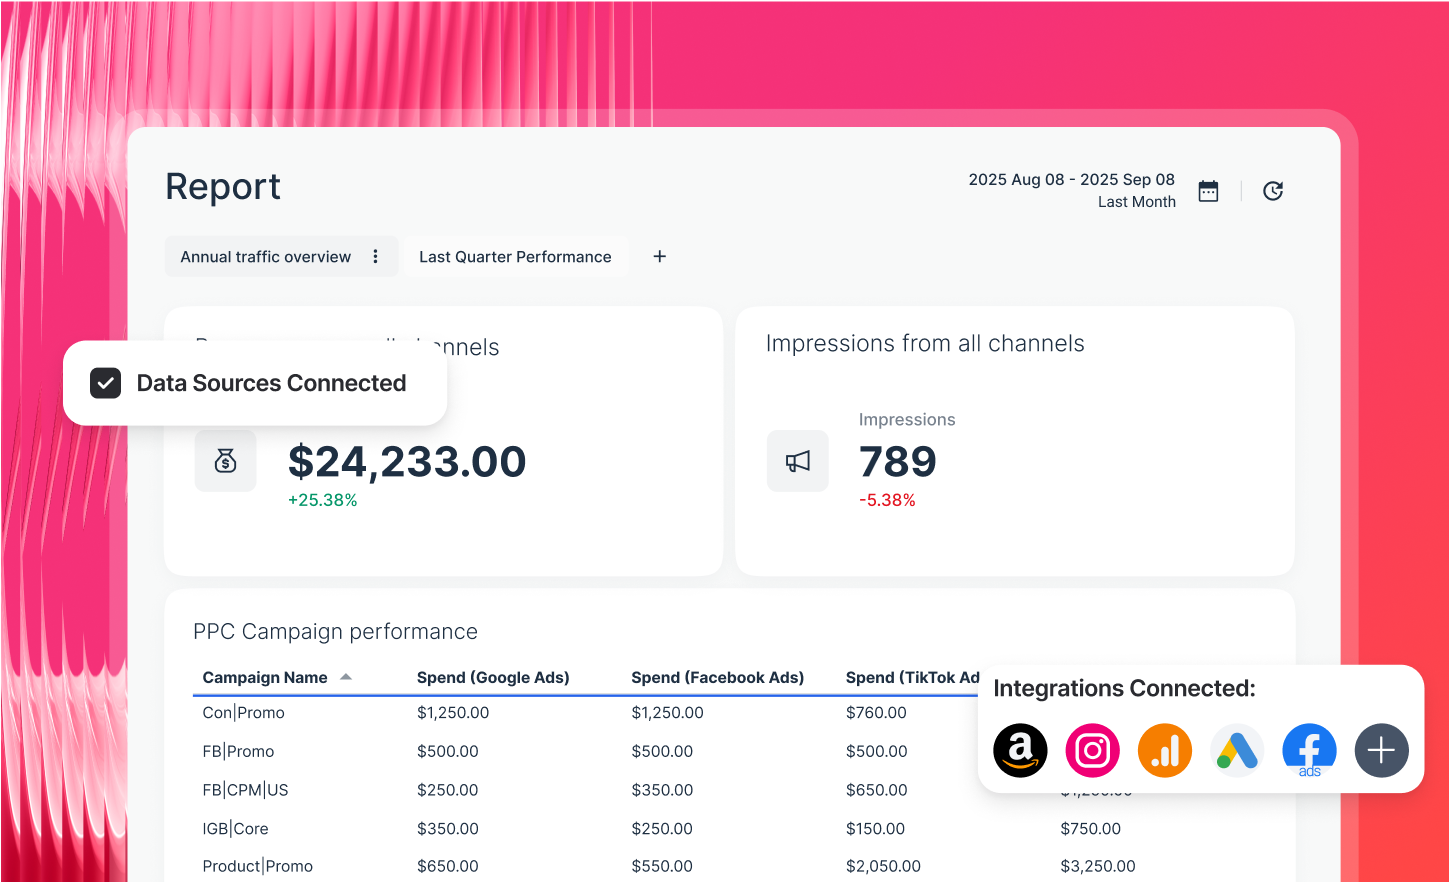The width and height of the screenshot is (1449, 882).
Task: Open the Amazon Ads integration icon
Action: (1020, 750)
